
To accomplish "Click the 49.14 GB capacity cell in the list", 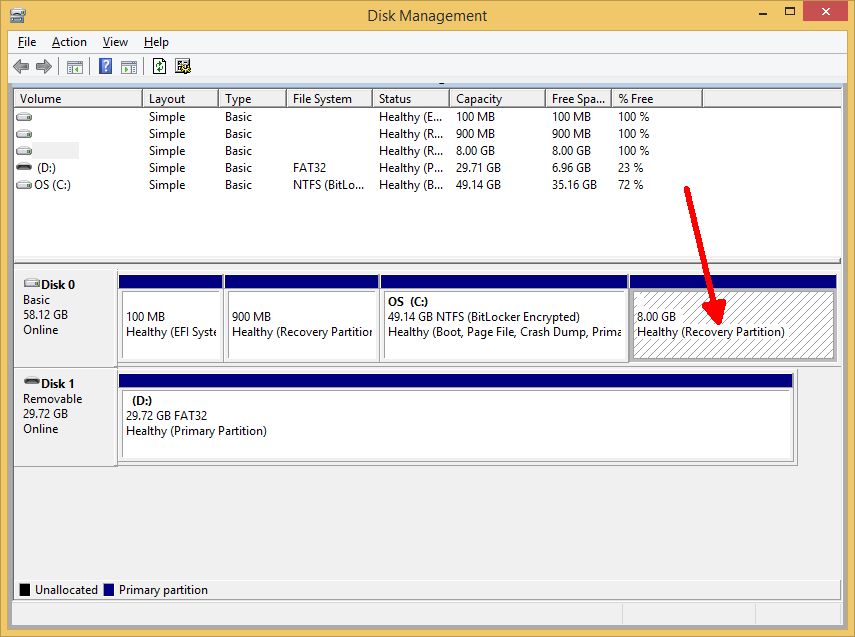I will click(478, 185).
